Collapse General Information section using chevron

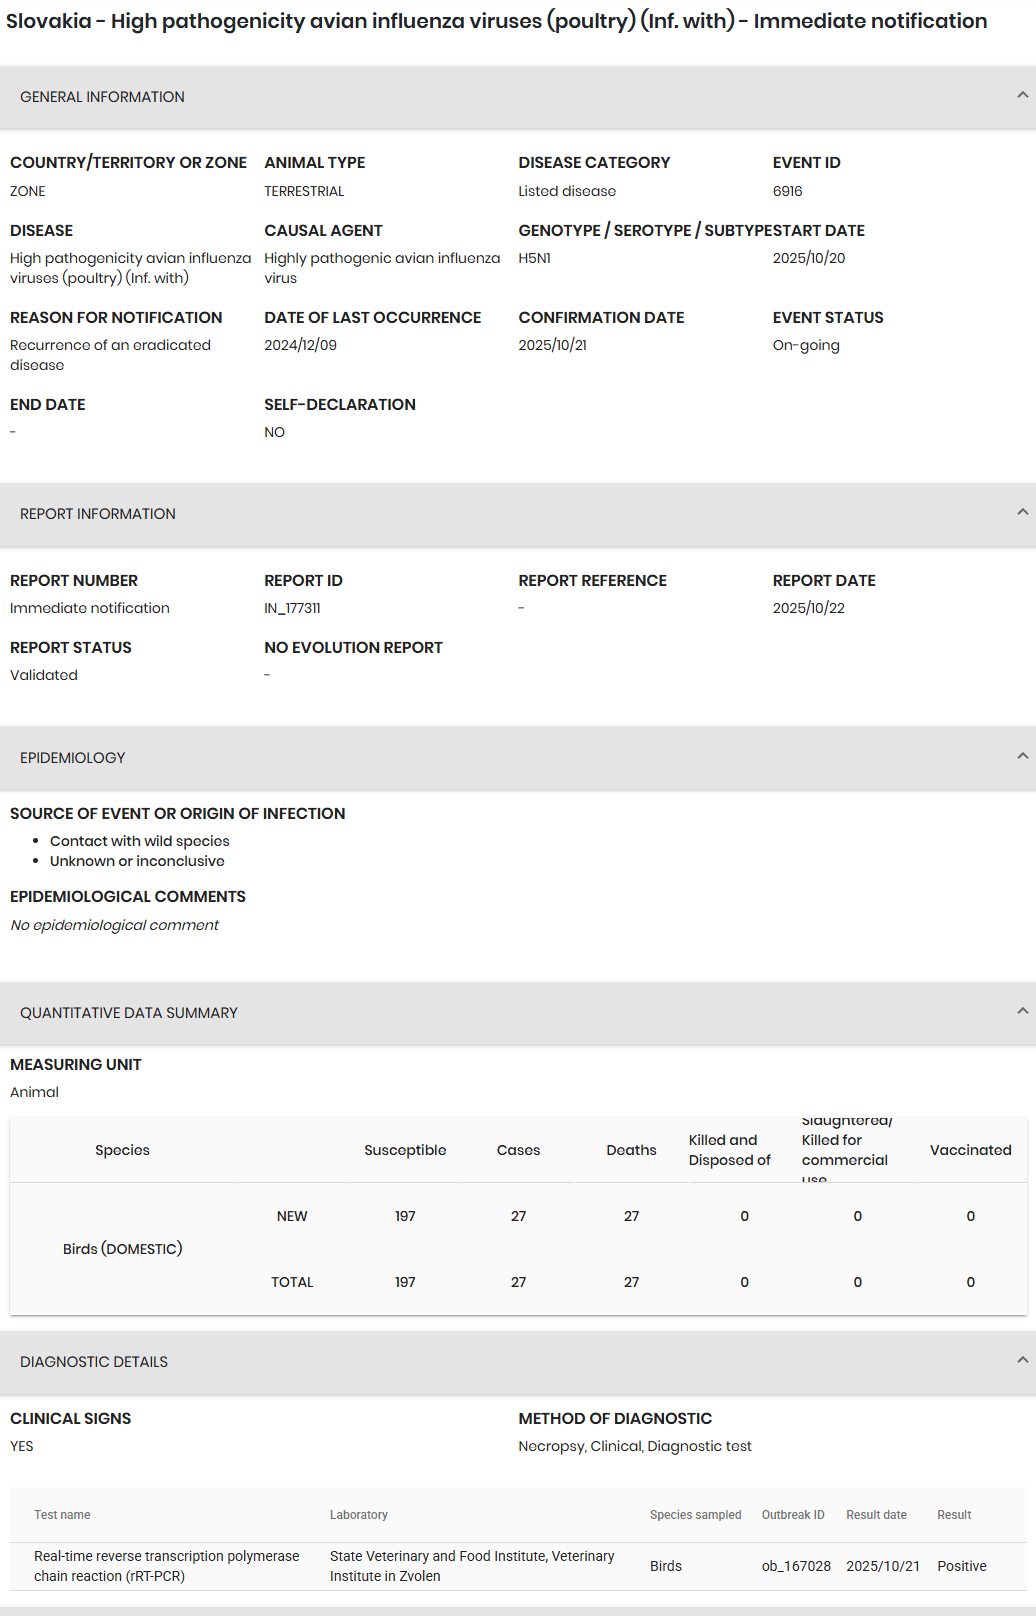[x=1022, y=96]
